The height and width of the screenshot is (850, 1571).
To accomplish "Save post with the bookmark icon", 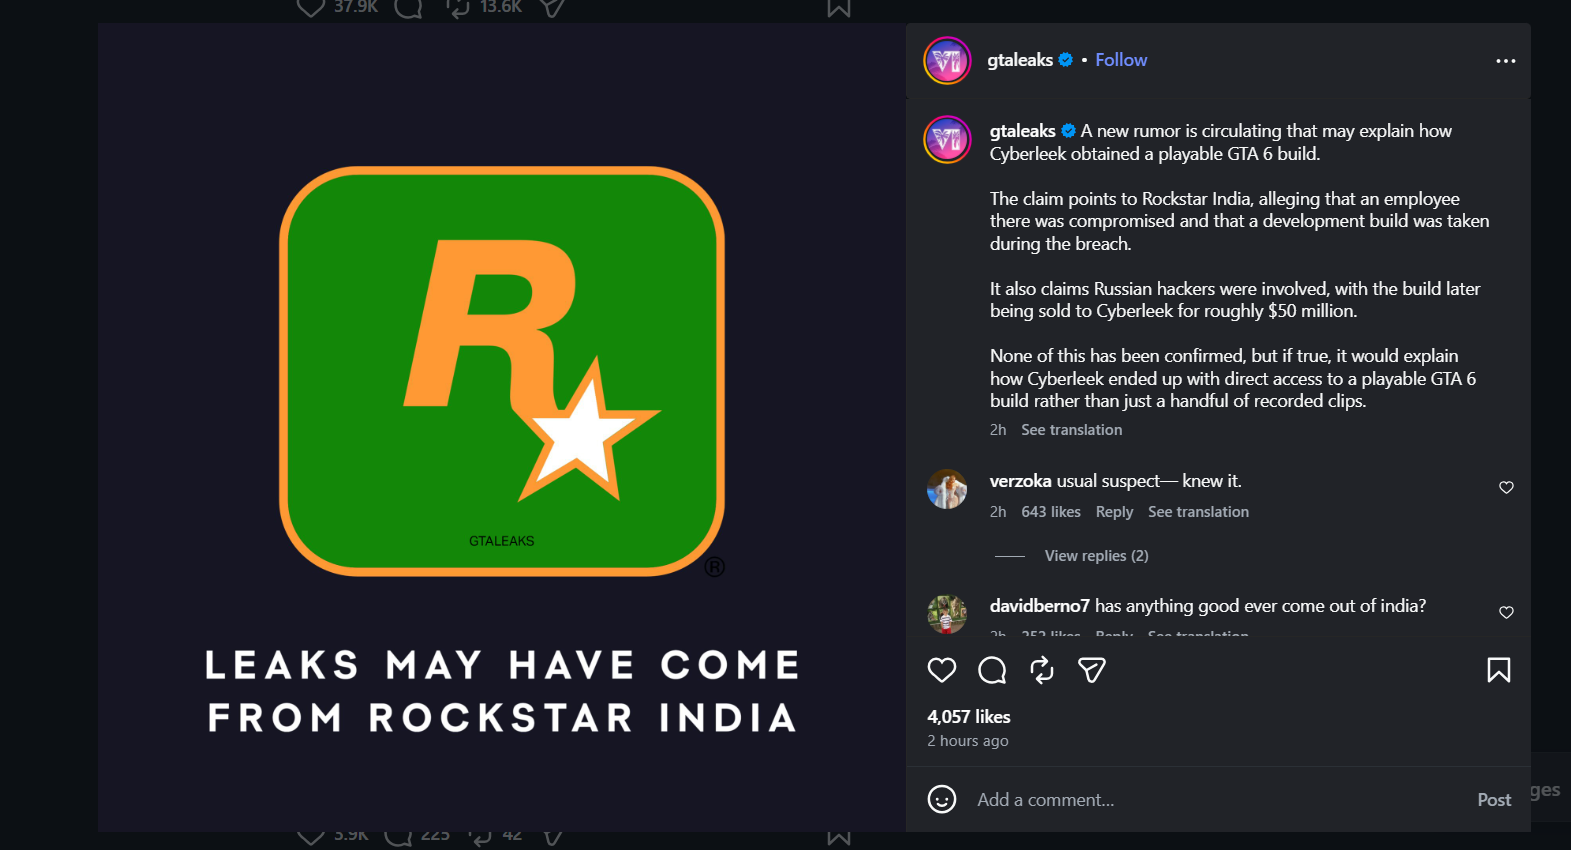I will (x=1498, y=670).
